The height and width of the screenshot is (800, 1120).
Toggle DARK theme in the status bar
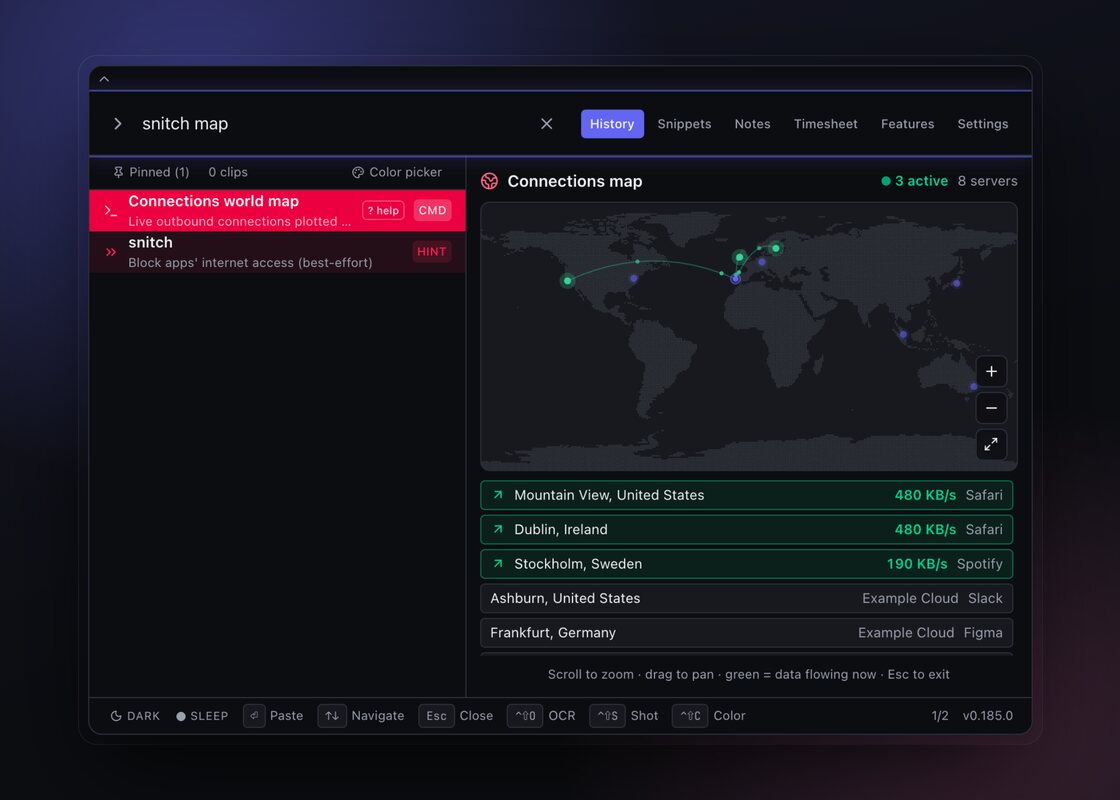tap(135, 716)
